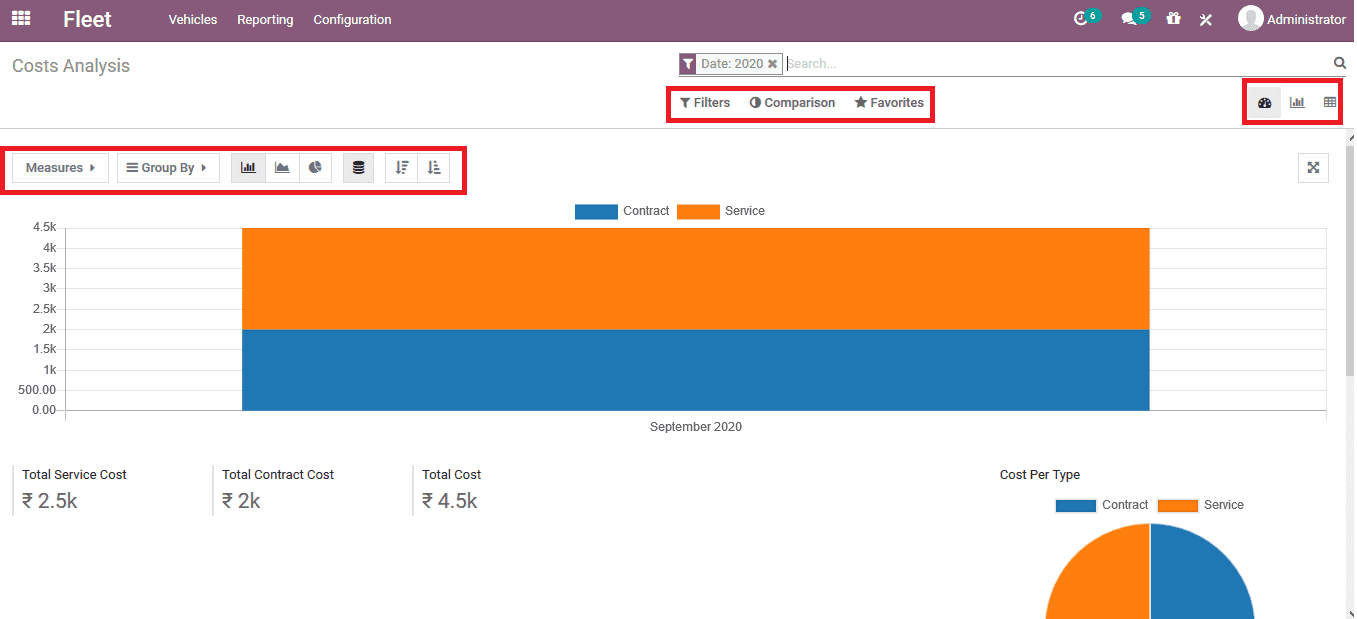The image size is (1357, 619).
Task: Remove the Date: 2020 filter facet
Action: [x=772, y=63]
